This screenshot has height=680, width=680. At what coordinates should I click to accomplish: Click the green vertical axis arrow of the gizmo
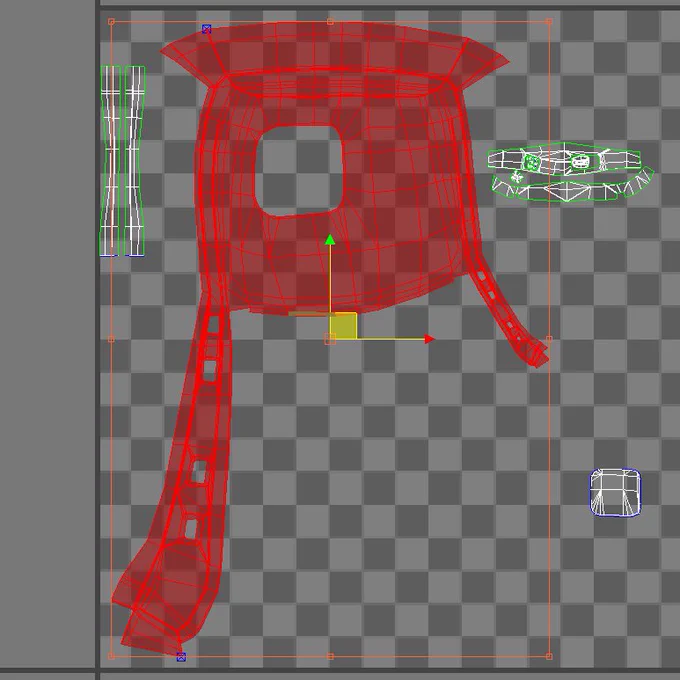pyautogui.click(x=330, y=239)
